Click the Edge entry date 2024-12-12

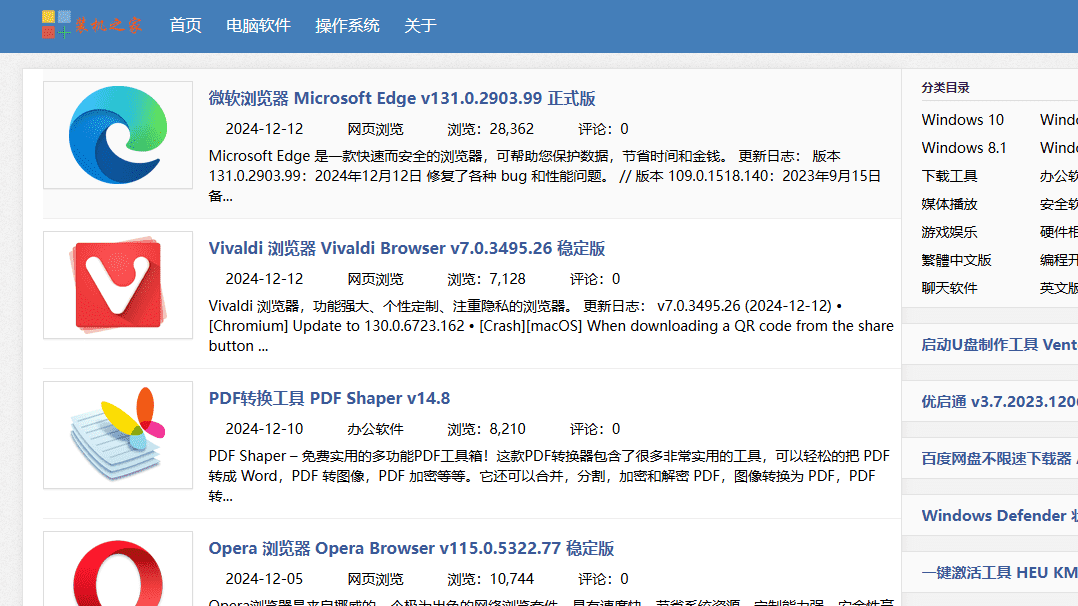click(x=264, y=129)
